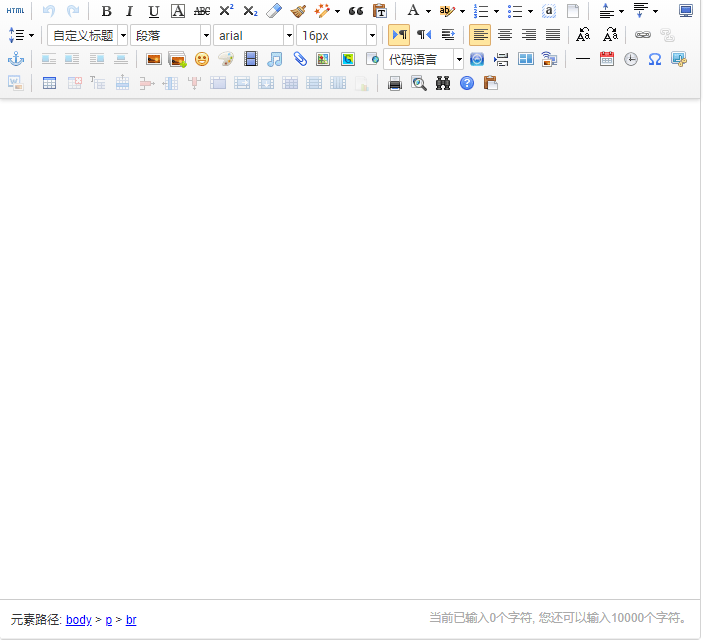703x642 pixels.
Task: Toggle left-to-right text direction
Action: pyautogui.click(x=399, y=35)
